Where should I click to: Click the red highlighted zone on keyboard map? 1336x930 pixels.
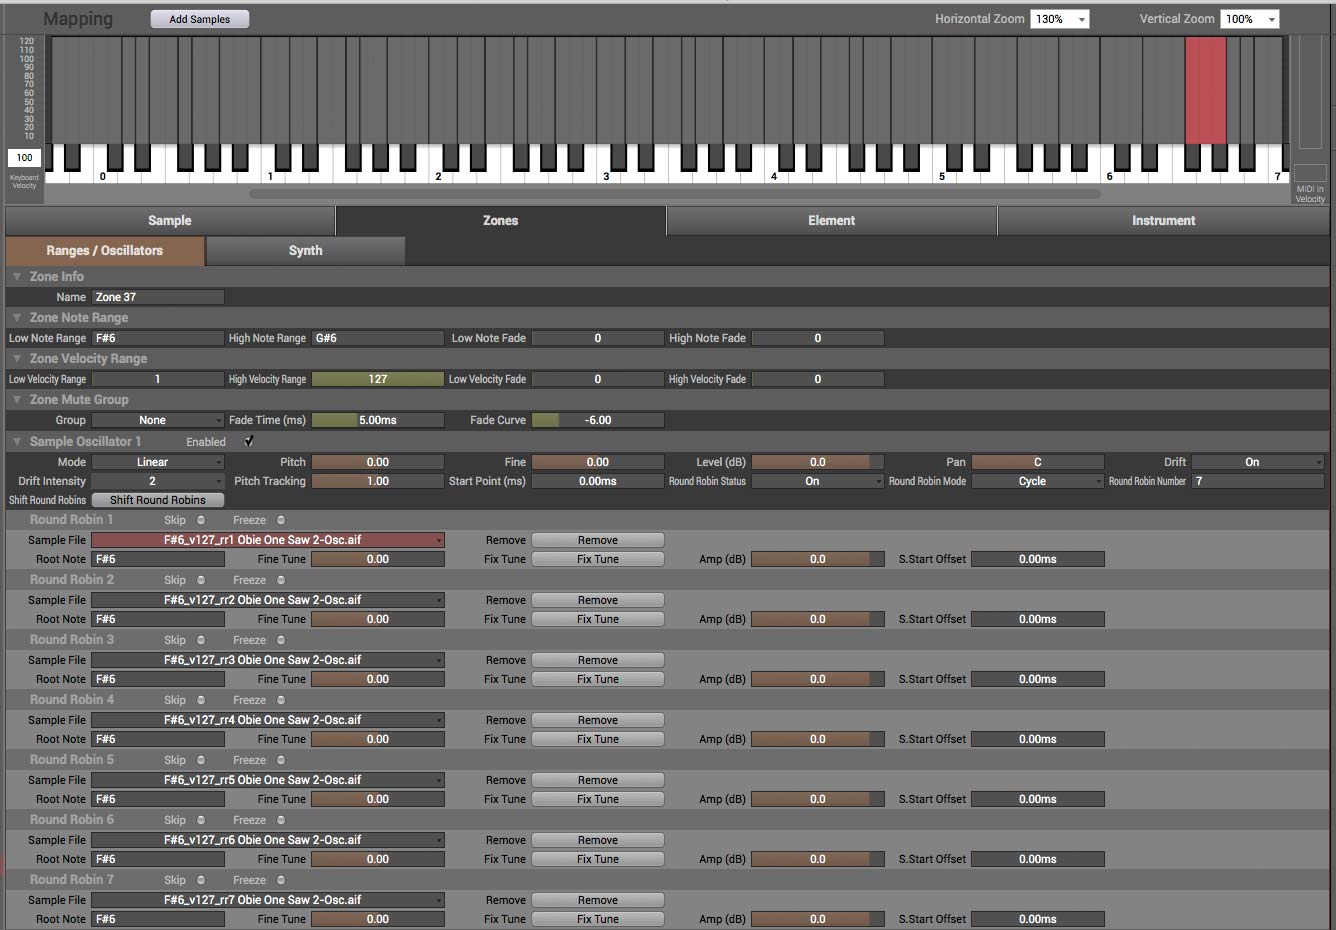1205,90
